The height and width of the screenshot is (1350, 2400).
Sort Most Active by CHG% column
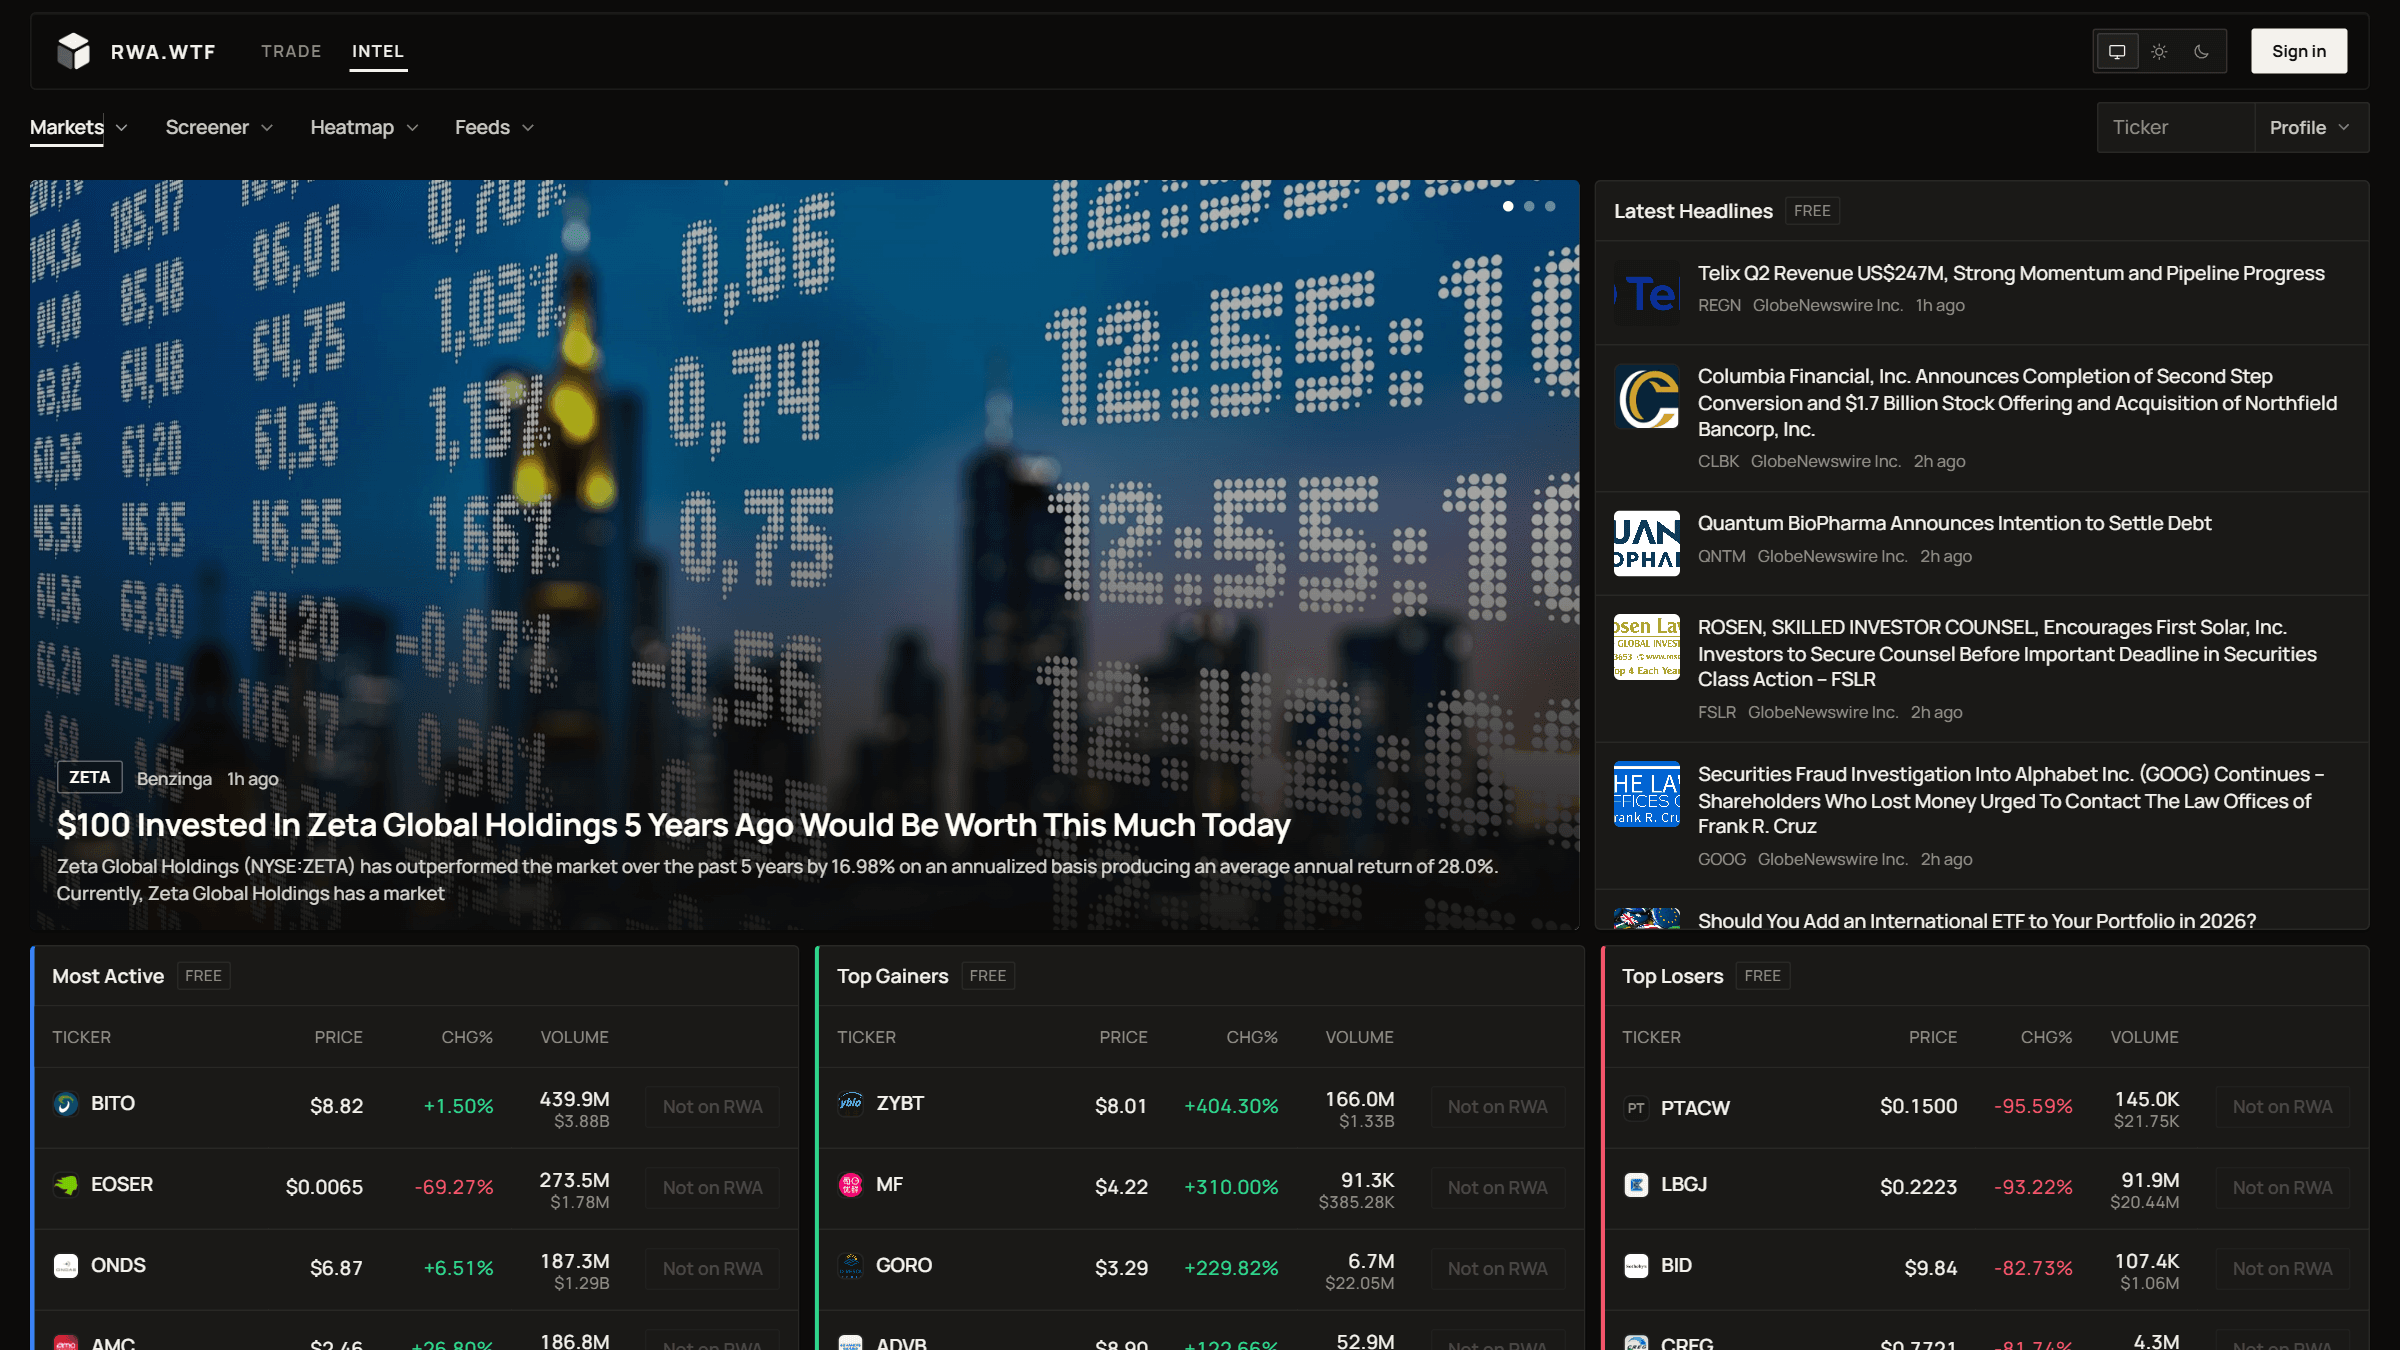[467, 1037]
